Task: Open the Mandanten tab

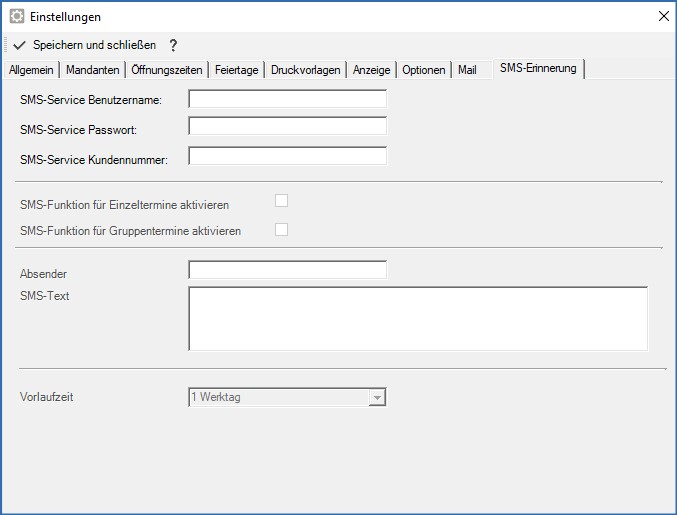Action: click(x=93, y=70)
